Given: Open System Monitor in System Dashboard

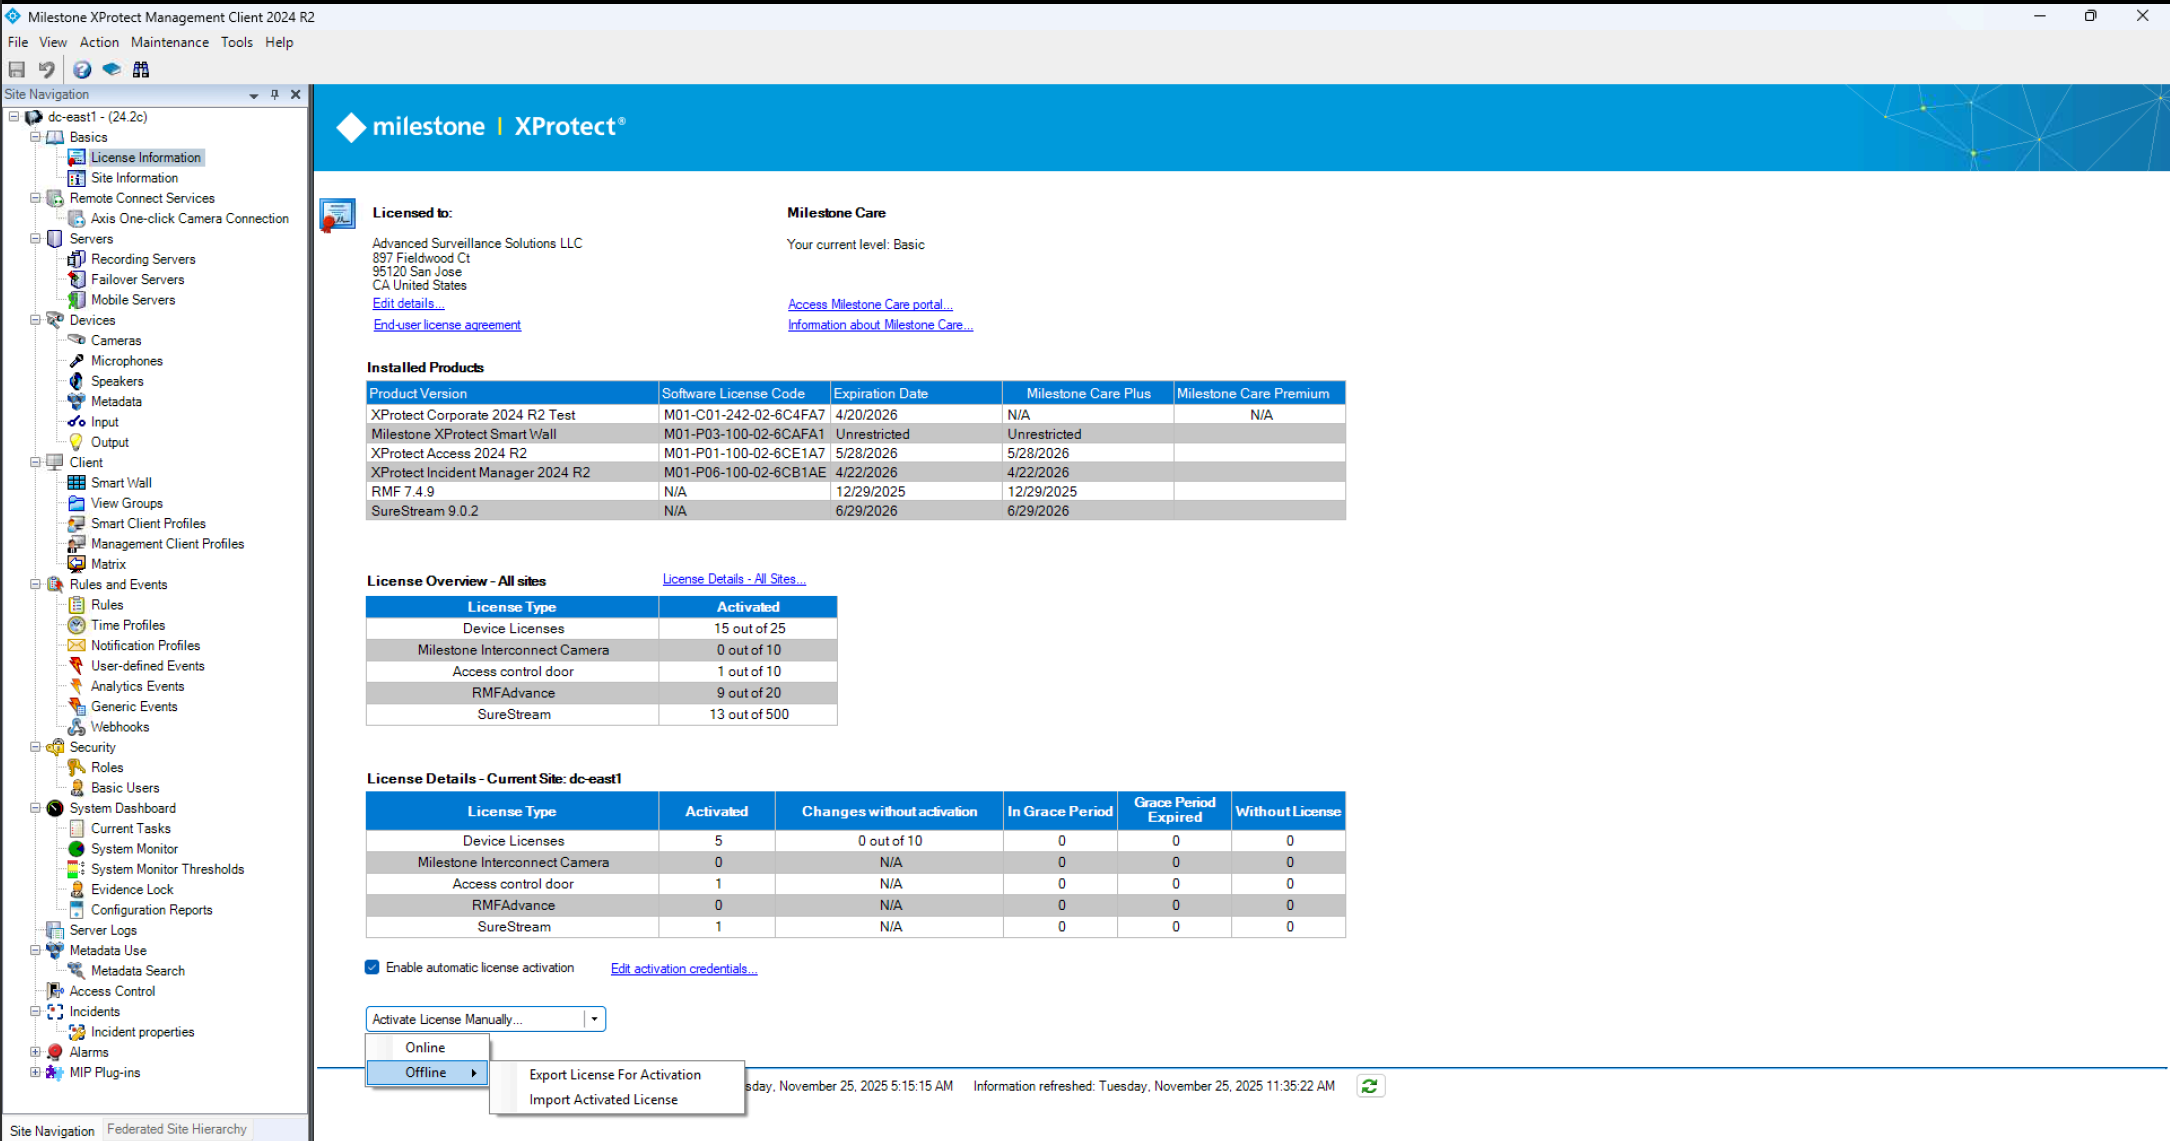Looking at the screenshot, I should (x=134, y=849).
